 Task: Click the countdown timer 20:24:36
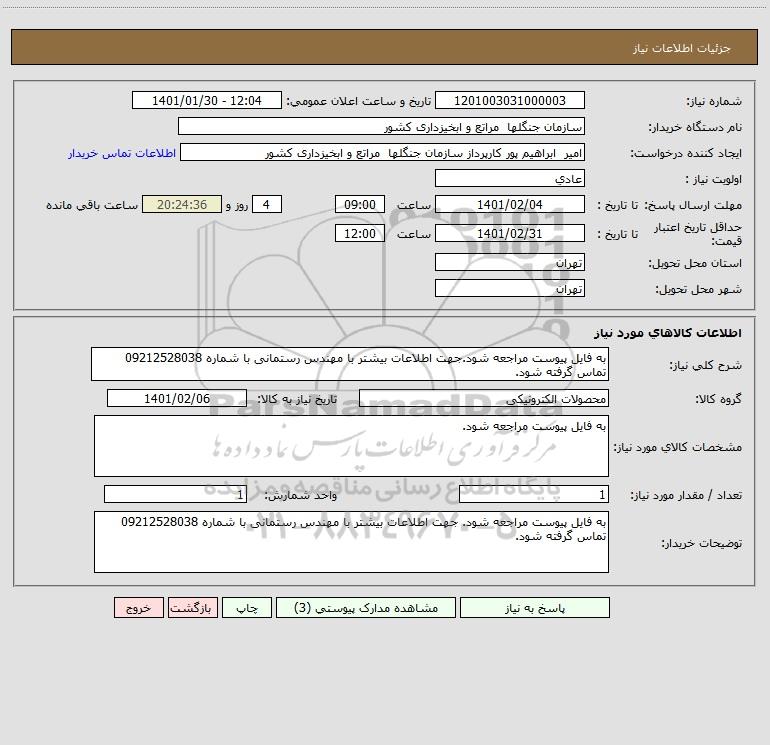tap(182, 204)
